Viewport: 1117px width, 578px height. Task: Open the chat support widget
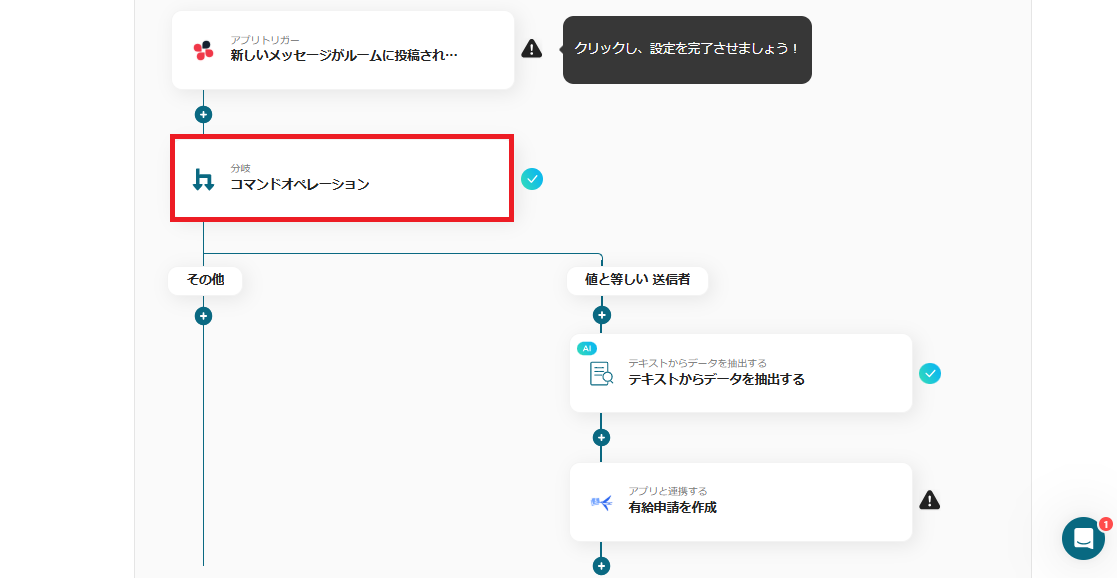coord(1084,539)
